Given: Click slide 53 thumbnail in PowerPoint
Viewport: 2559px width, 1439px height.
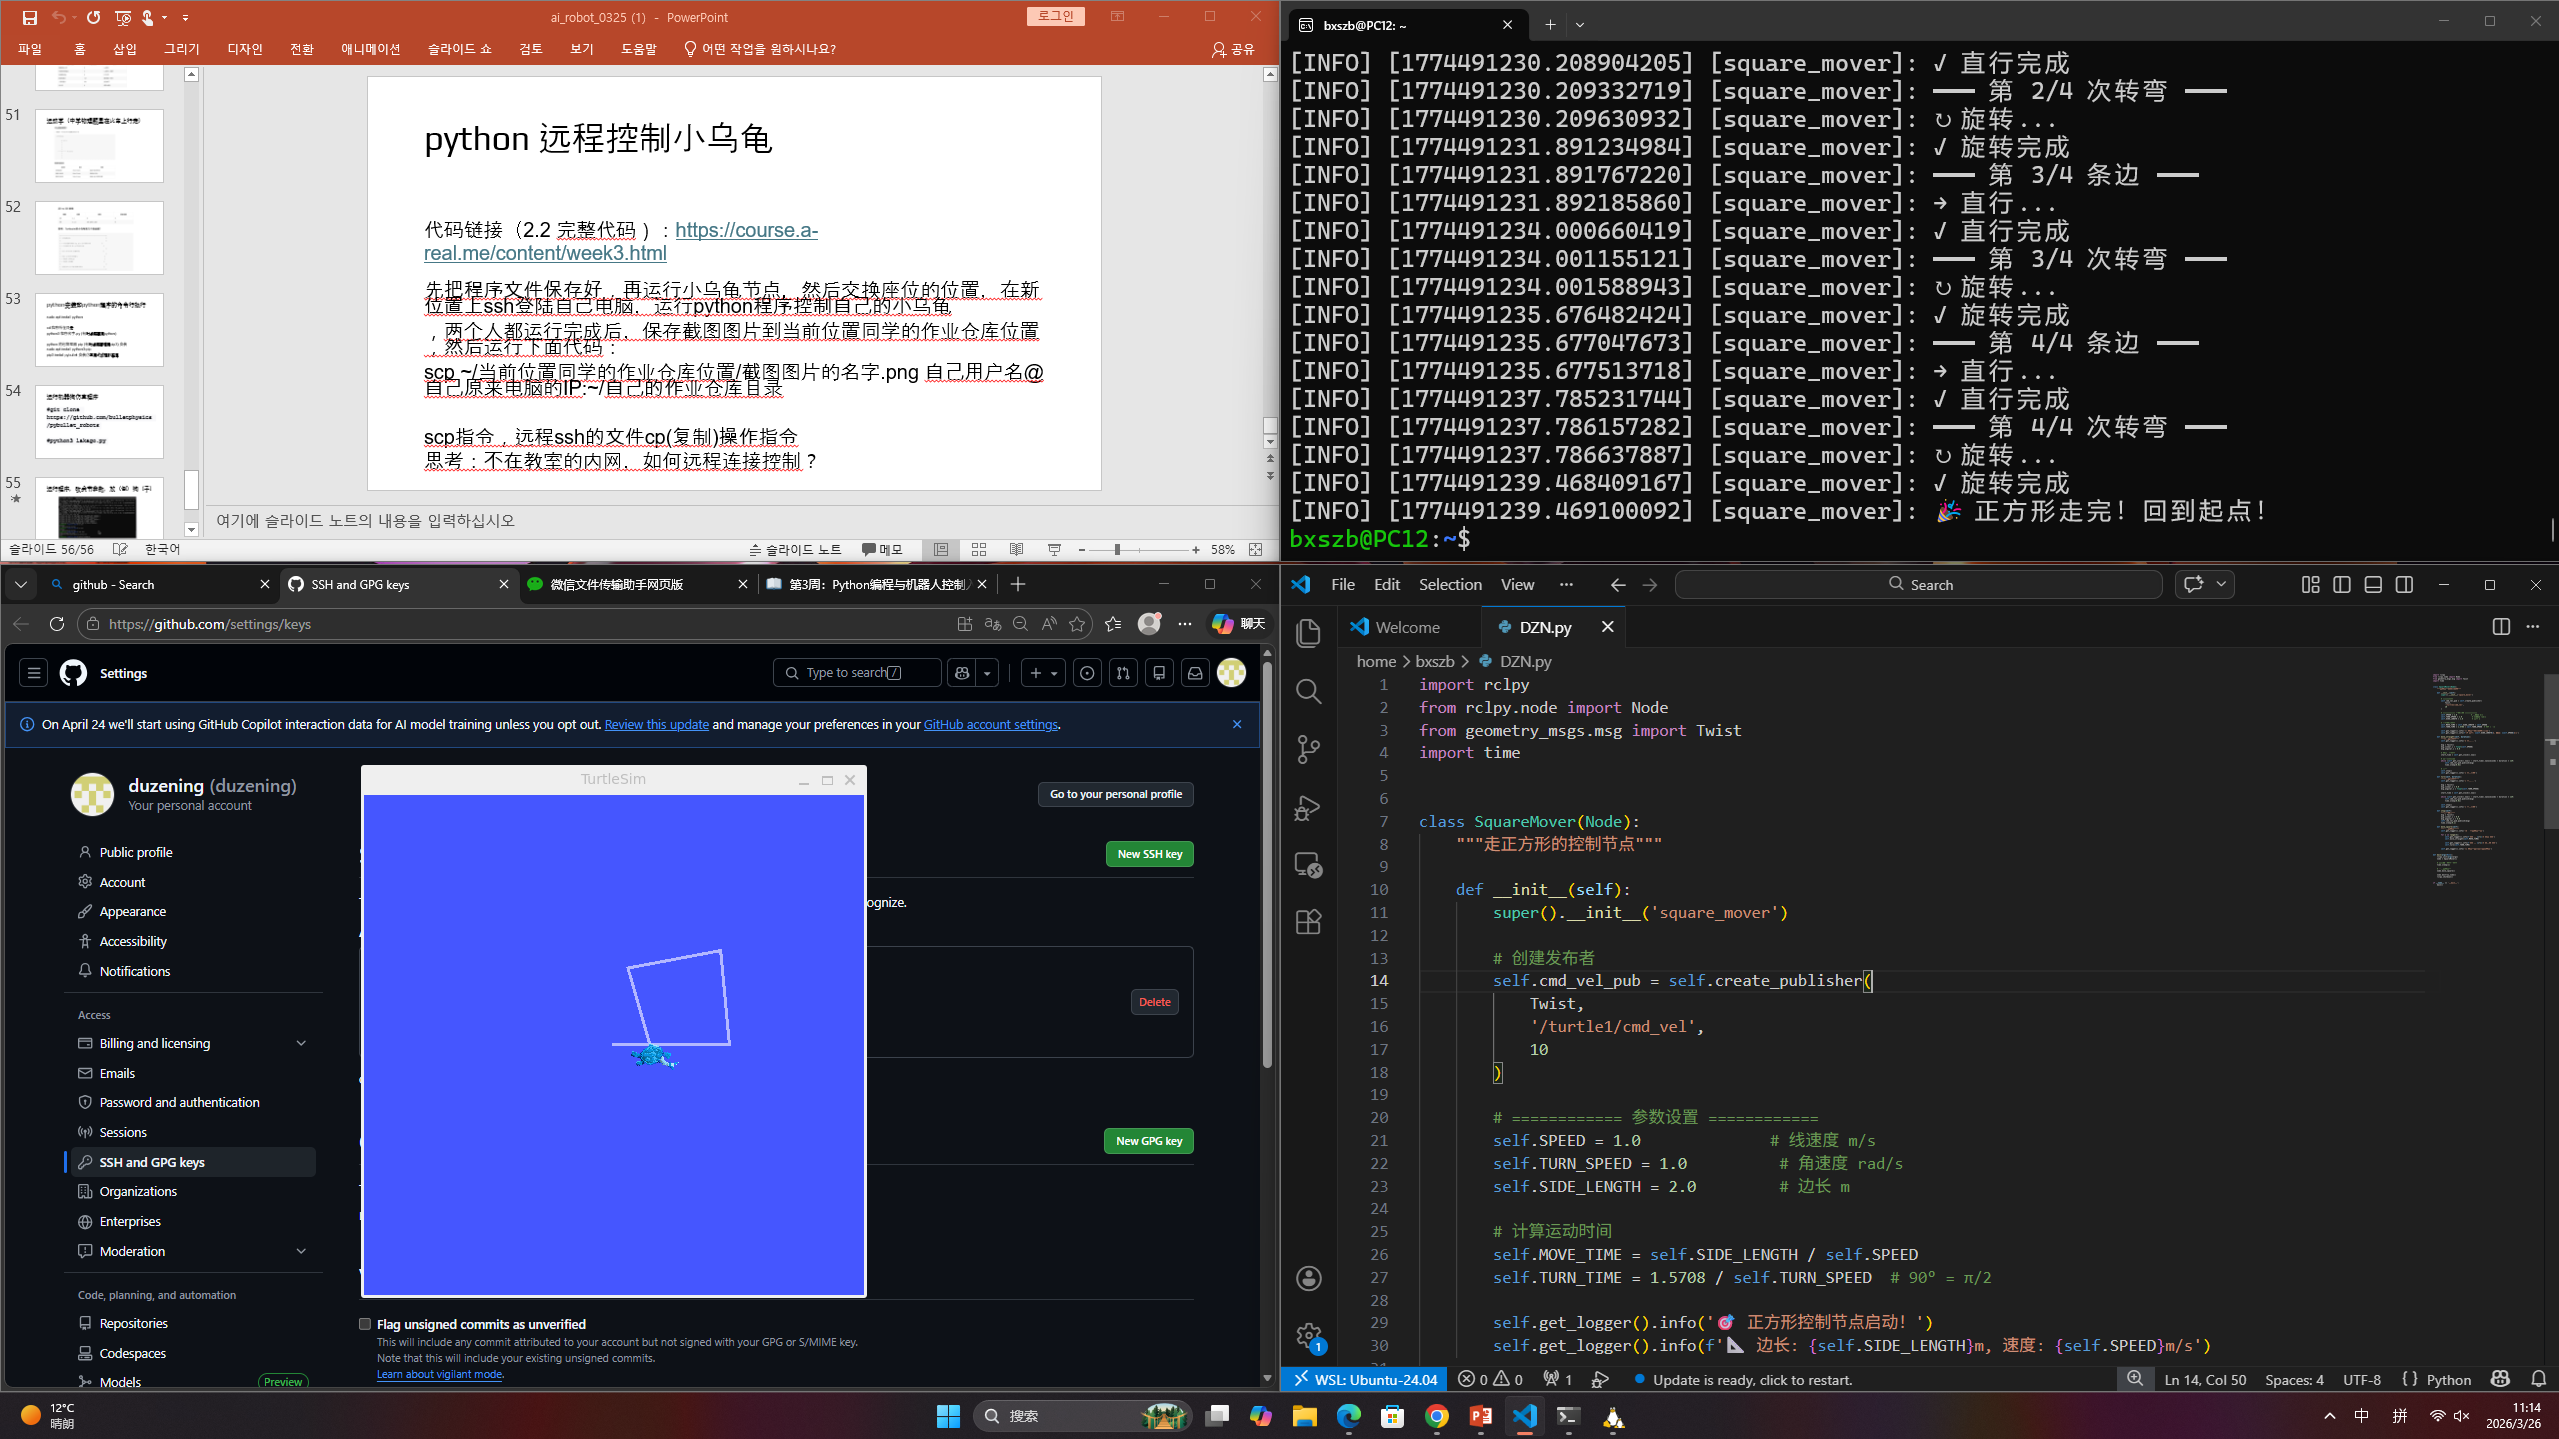Looking at the screenshot, I should 99,330.
